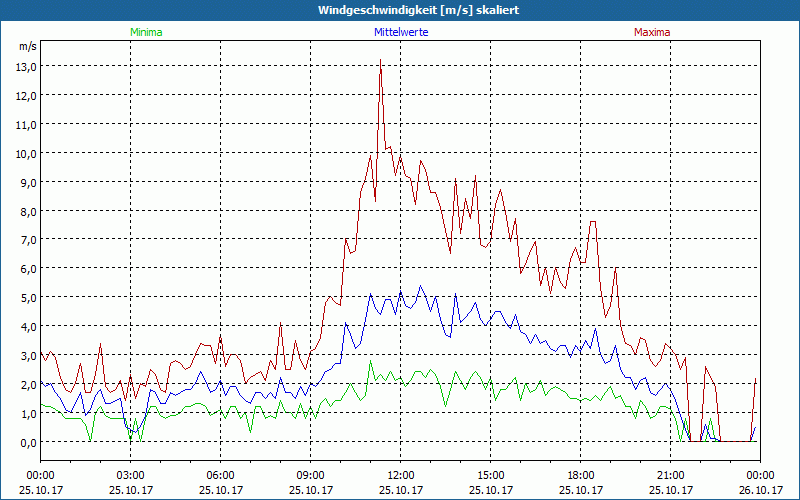Viewport: 800px width, 500px height.
Task: Click the Minima legend label
Action: [146, 32]
